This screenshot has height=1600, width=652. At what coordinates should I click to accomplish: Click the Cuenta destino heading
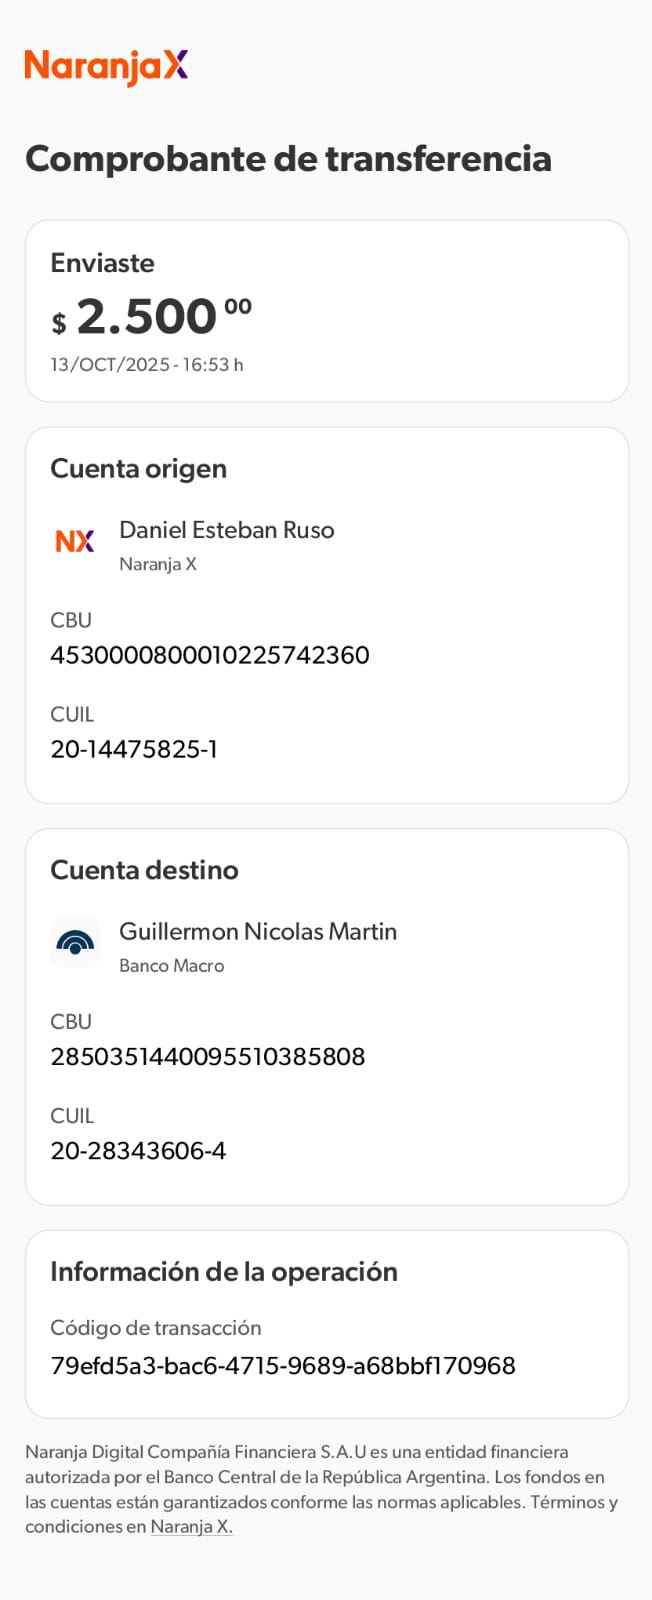(145, 870)
